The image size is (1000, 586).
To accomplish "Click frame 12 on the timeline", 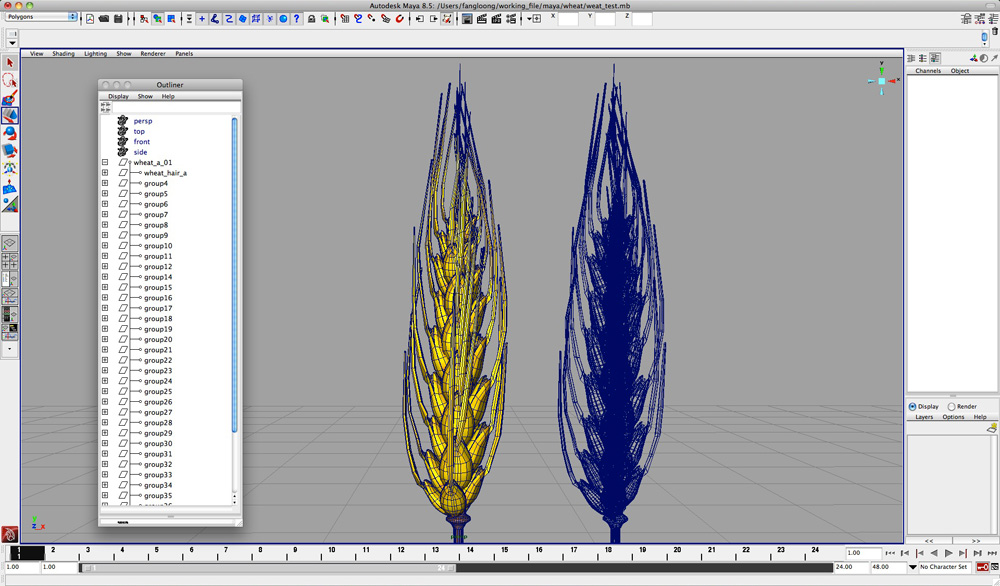I will pos(401,550).
